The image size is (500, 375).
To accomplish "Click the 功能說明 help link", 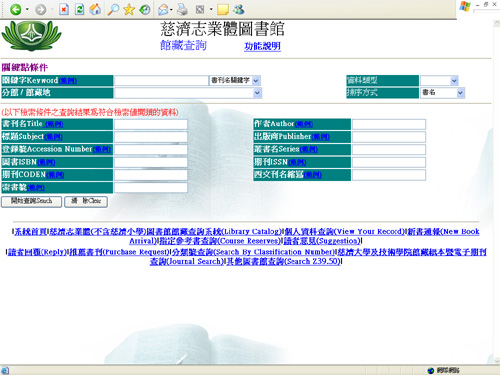I will [262, 46].
